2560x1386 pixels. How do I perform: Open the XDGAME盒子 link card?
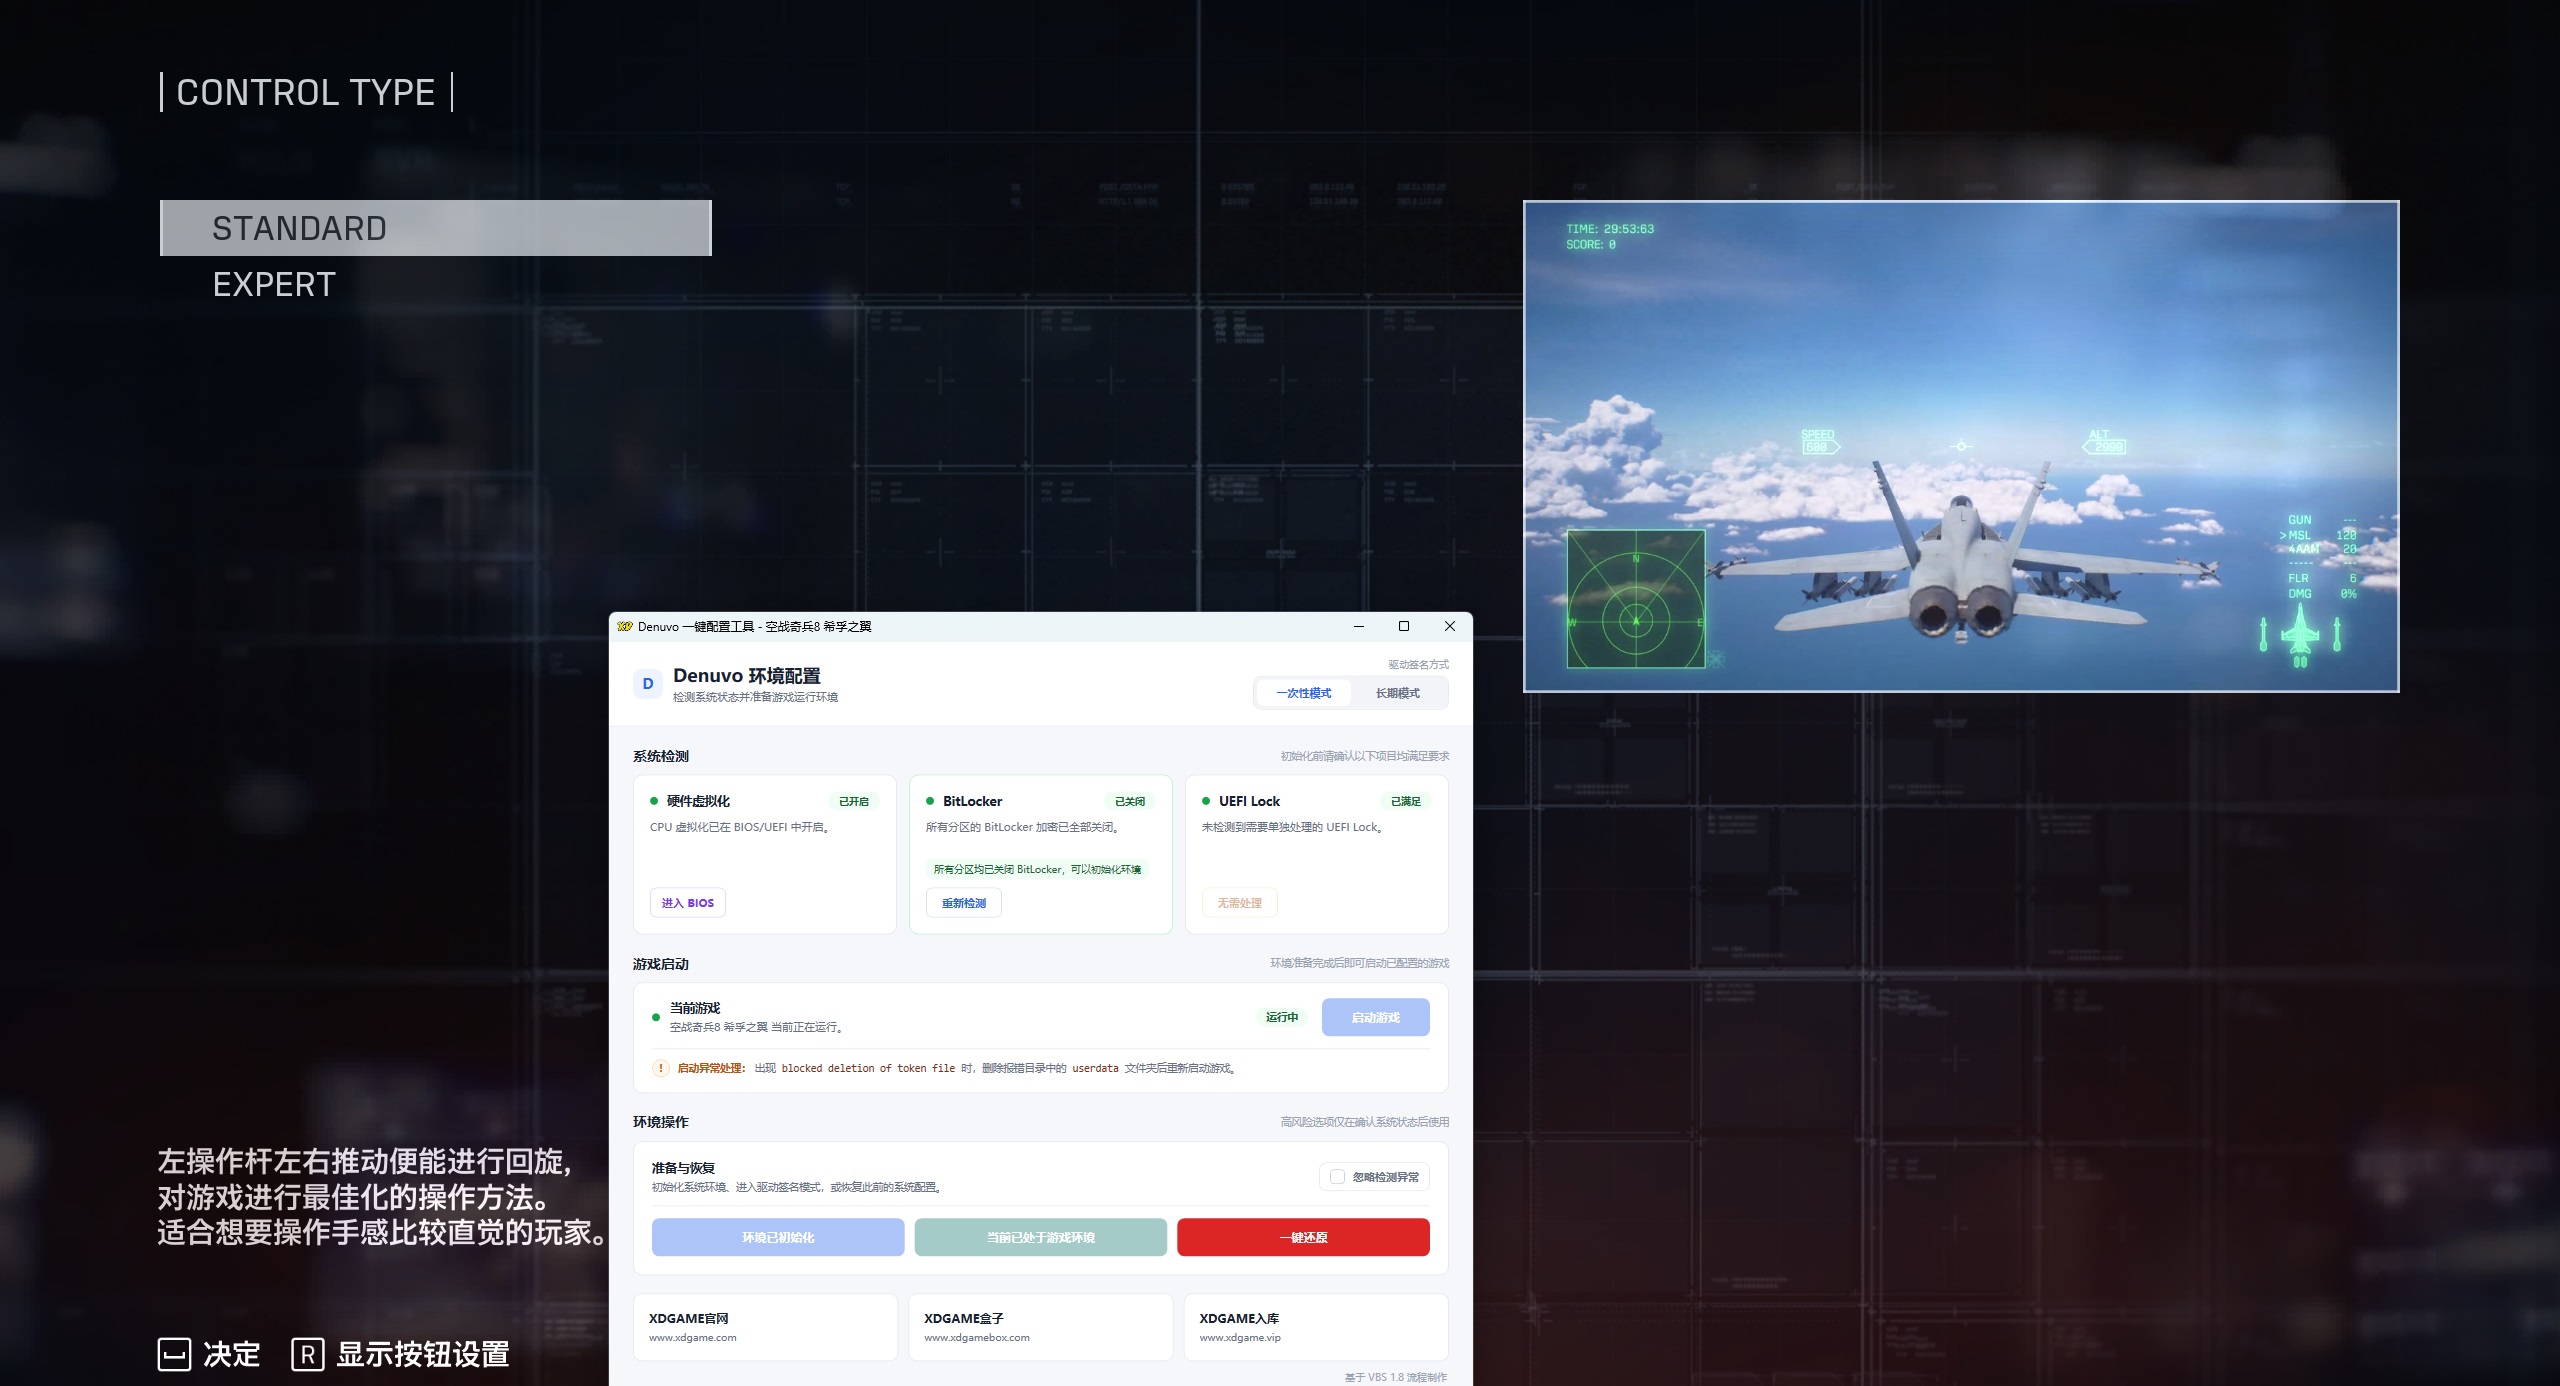[1041, 1327]
